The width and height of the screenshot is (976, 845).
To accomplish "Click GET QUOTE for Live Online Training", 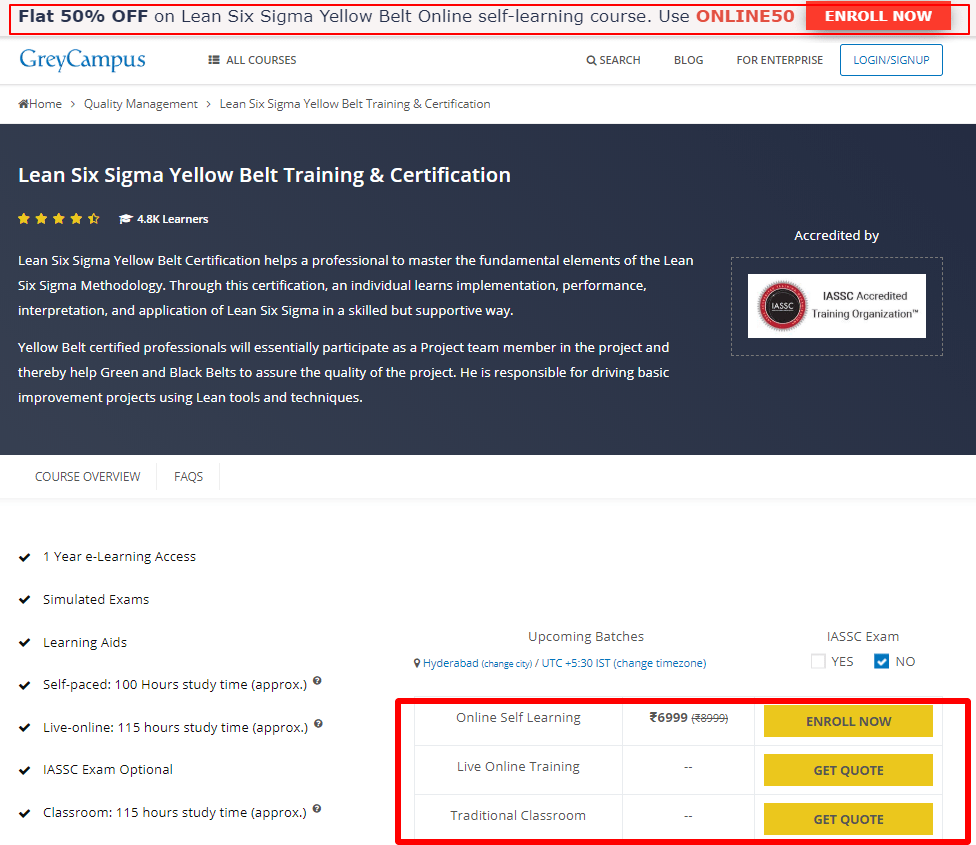I will (848, 770).
